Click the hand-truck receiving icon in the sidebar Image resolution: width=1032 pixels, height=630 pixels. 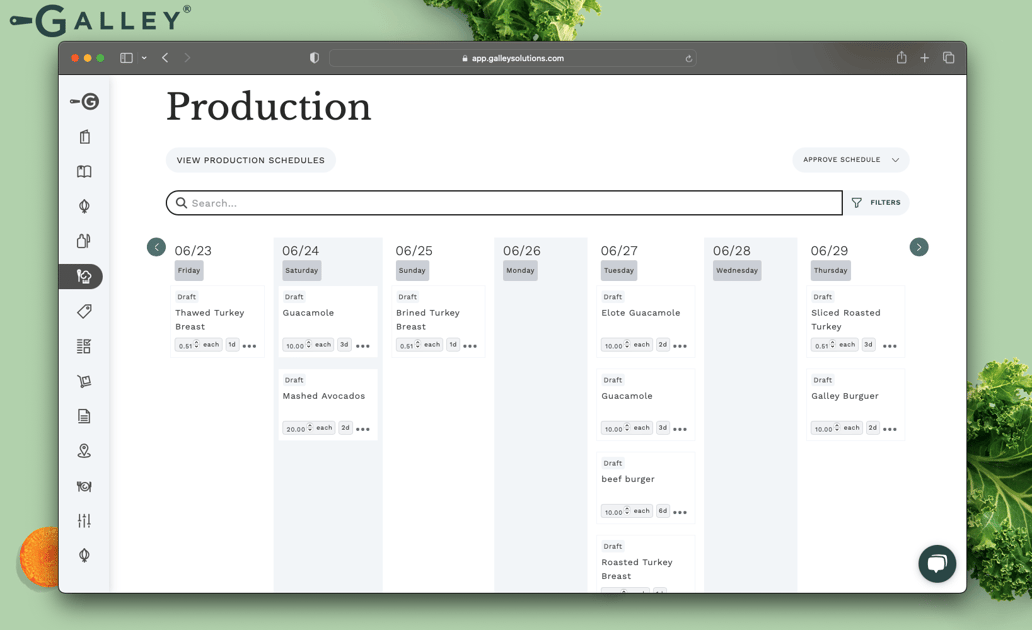84,381
